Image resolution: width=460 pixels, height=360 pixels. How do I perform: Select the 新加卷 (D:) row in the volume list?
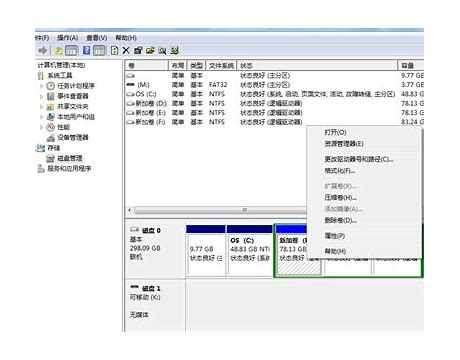tap(275, 104)
